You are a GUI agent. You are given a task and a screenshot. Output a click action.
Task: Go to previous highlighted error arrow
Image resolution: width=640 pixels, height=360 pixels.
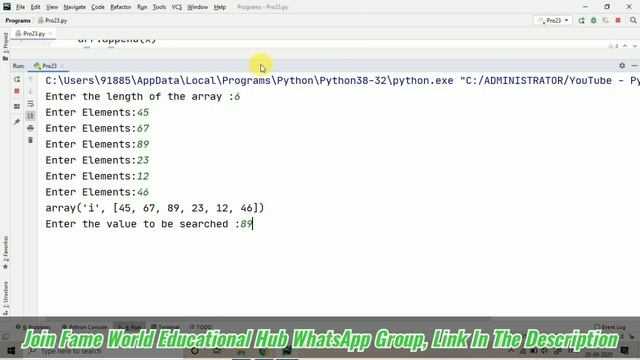[x=625, y=46]
